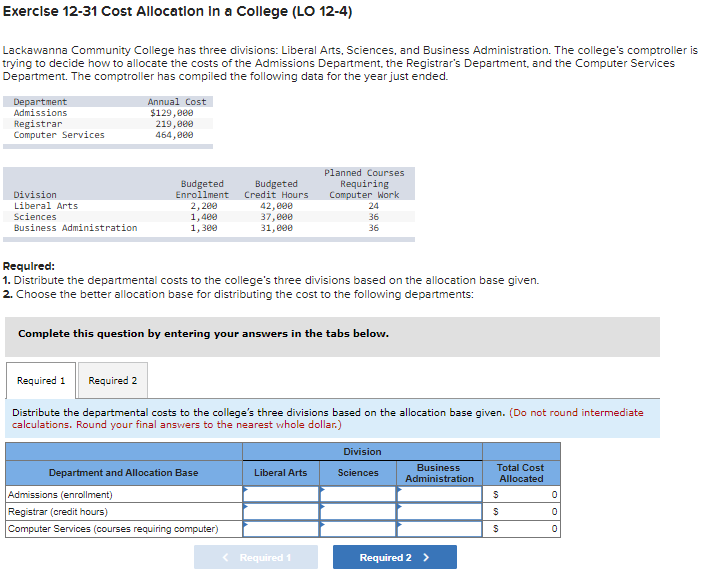Image resolution: width=714 pixels, height=583 pixels.
Task: Select the Admissions Liberal Arts input cell
Action: coord(281,494)
